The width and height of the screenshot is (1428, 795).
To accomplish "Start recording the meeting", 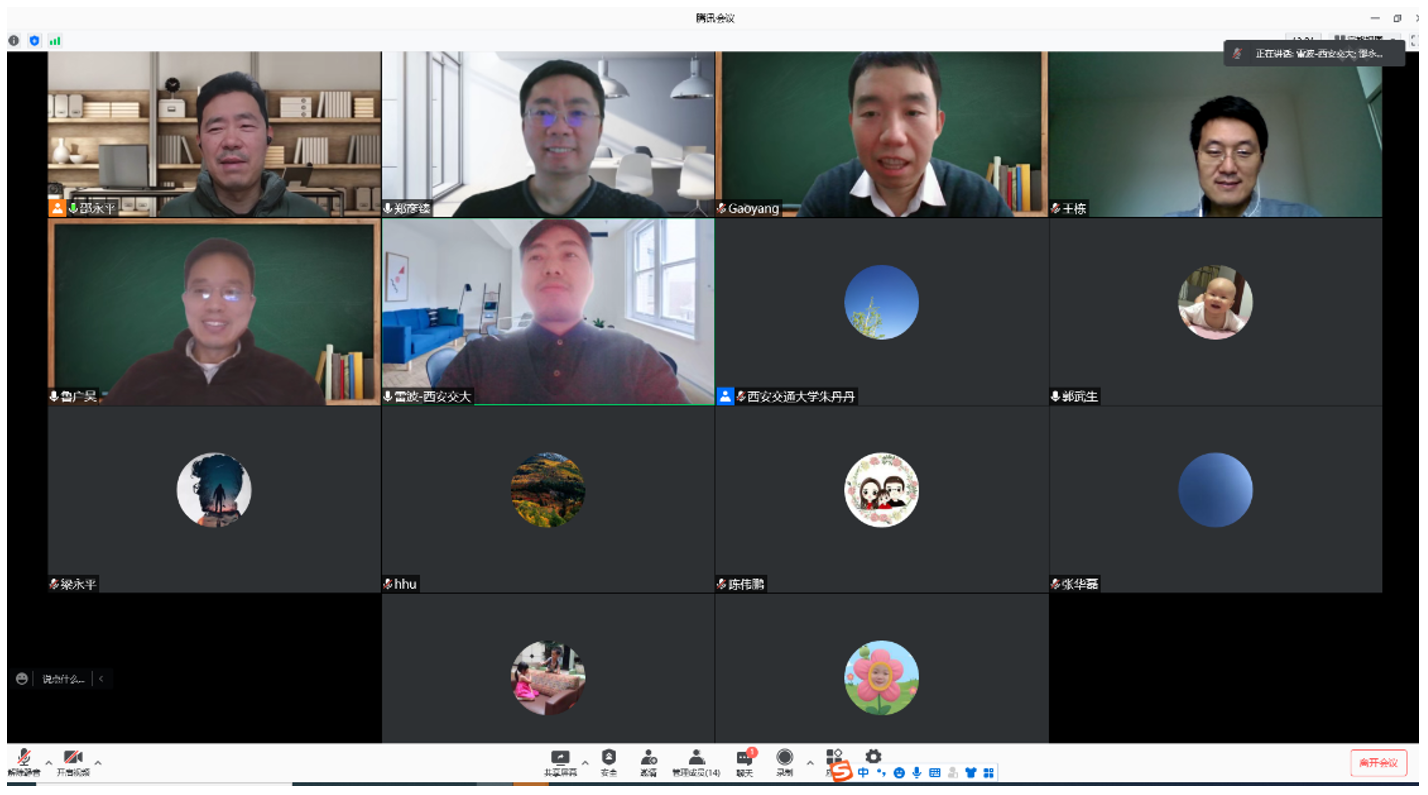I will click(x=785, y=759).
